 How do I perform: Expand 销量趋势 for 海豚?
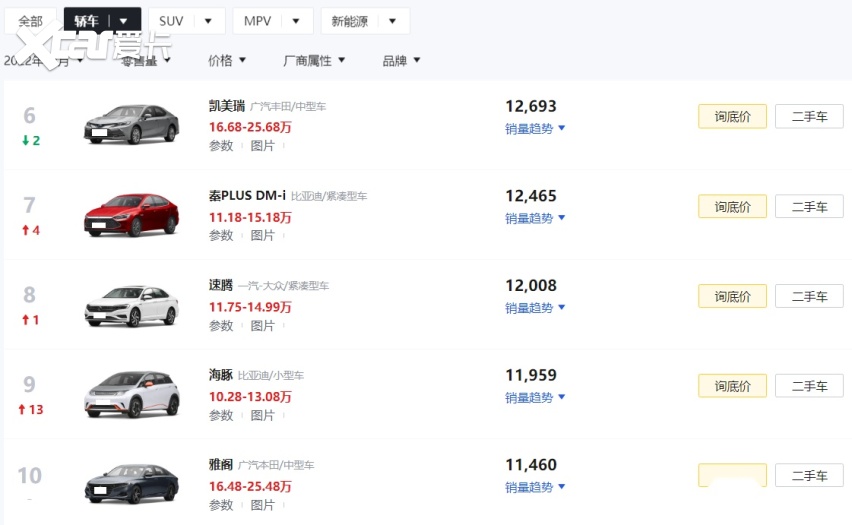(535, 398)
